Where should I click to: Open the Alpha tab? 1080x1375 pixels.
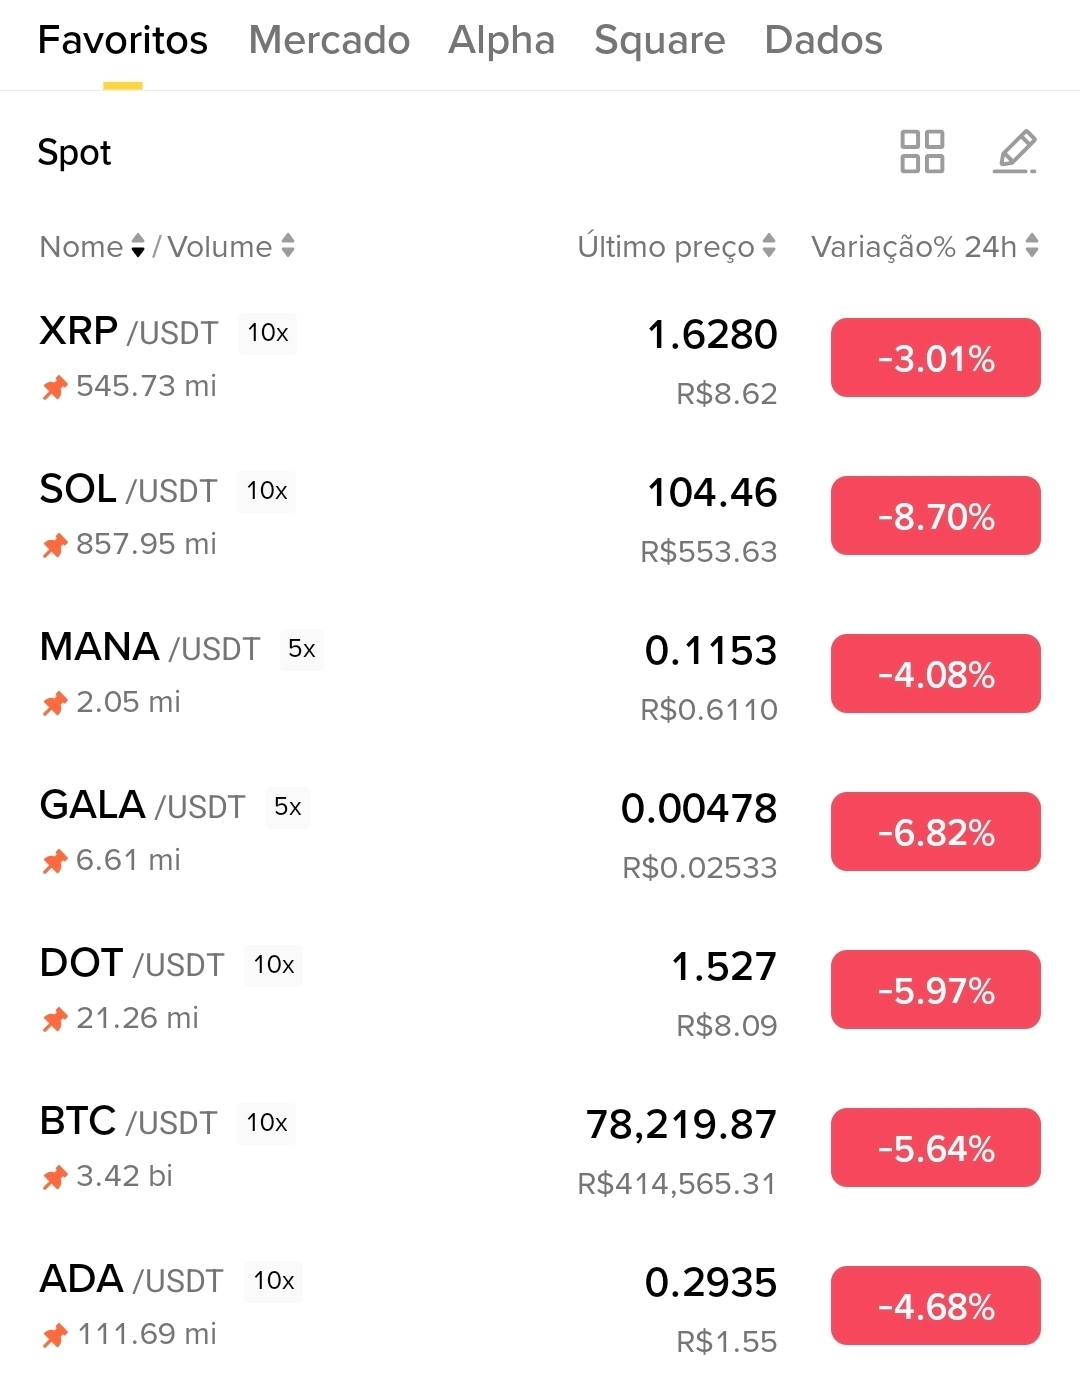click(x=501, y=40)
